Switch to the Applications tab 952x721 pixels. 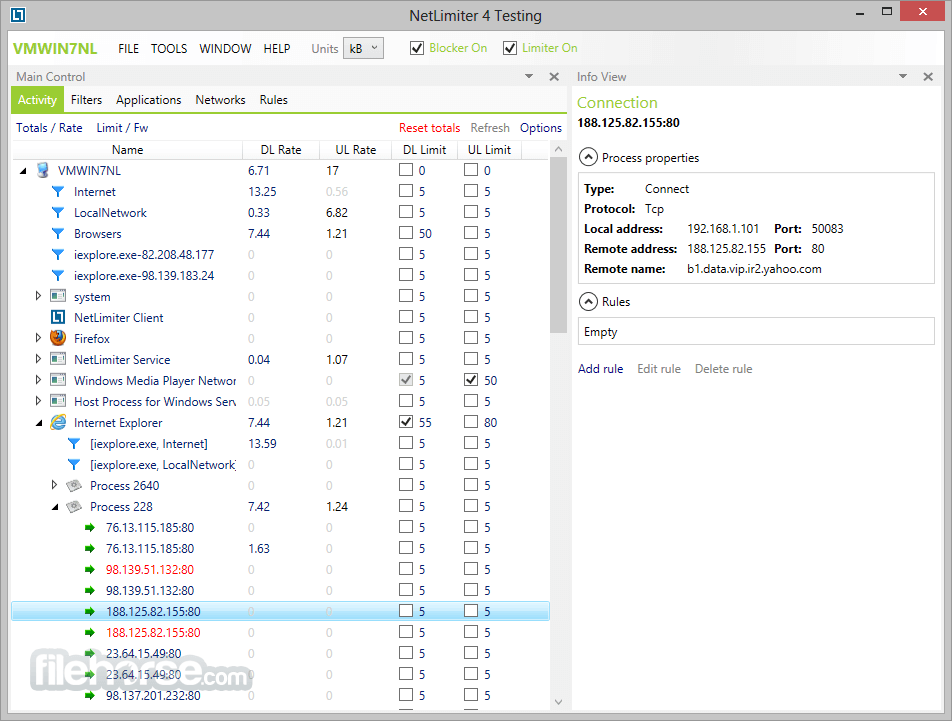pyautogui.click(x=149, y=100)
